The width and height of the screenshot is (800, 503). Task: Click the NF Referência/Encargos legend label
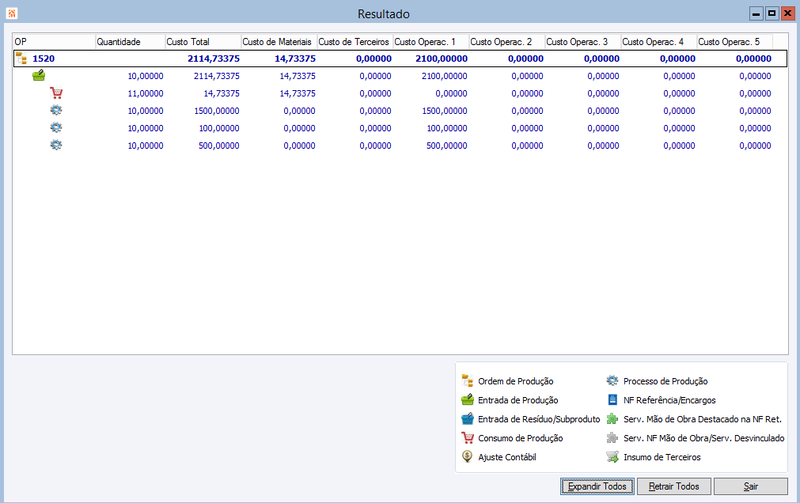[x=669, y=400]
